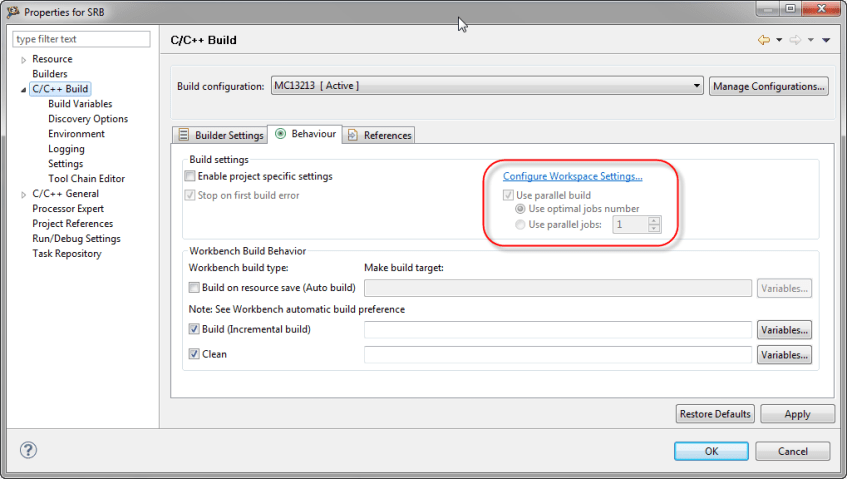Focus the type filter text field
This screenshot has width=847, height=479.
[x=81, y=39]
